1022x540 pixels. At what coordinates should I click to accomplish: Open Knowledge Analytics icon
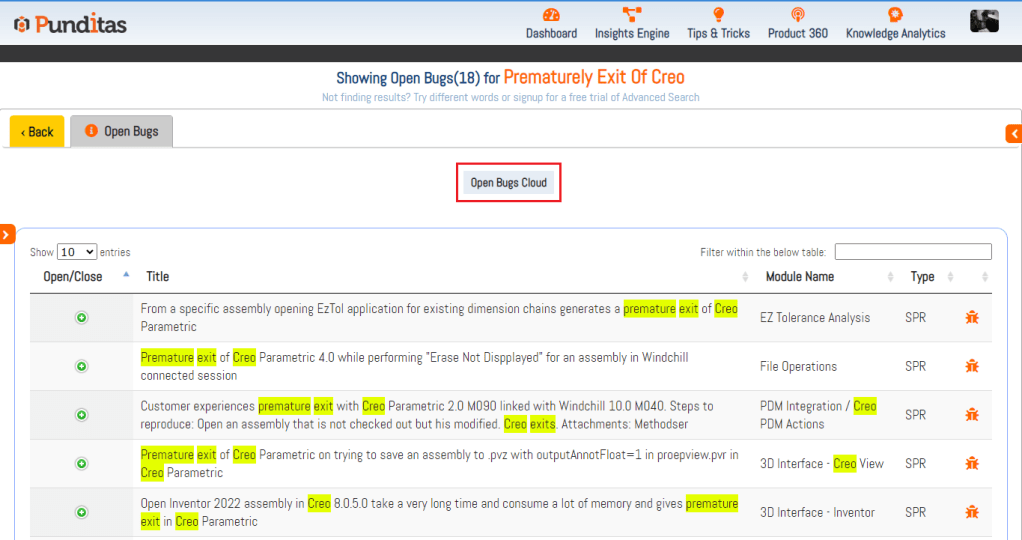point(895,15)
